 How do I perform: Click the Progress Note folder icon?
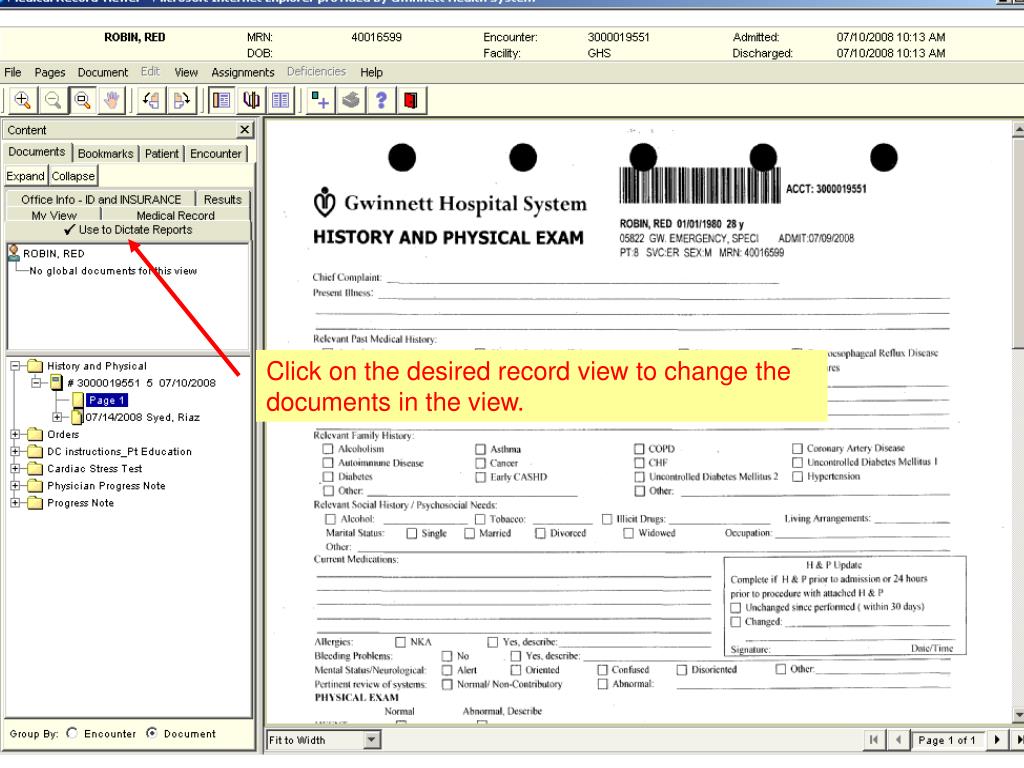(35, 503)
